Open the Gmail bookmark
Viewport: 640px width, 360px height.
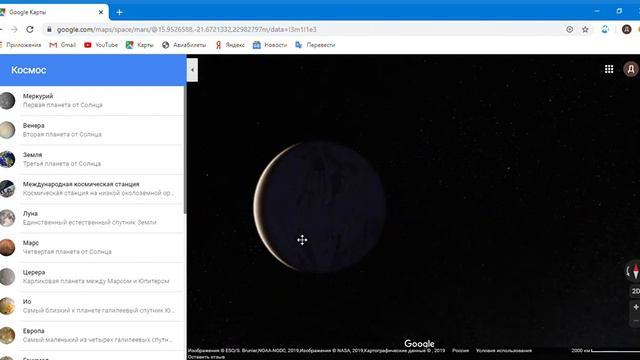(x=62, y=45)
